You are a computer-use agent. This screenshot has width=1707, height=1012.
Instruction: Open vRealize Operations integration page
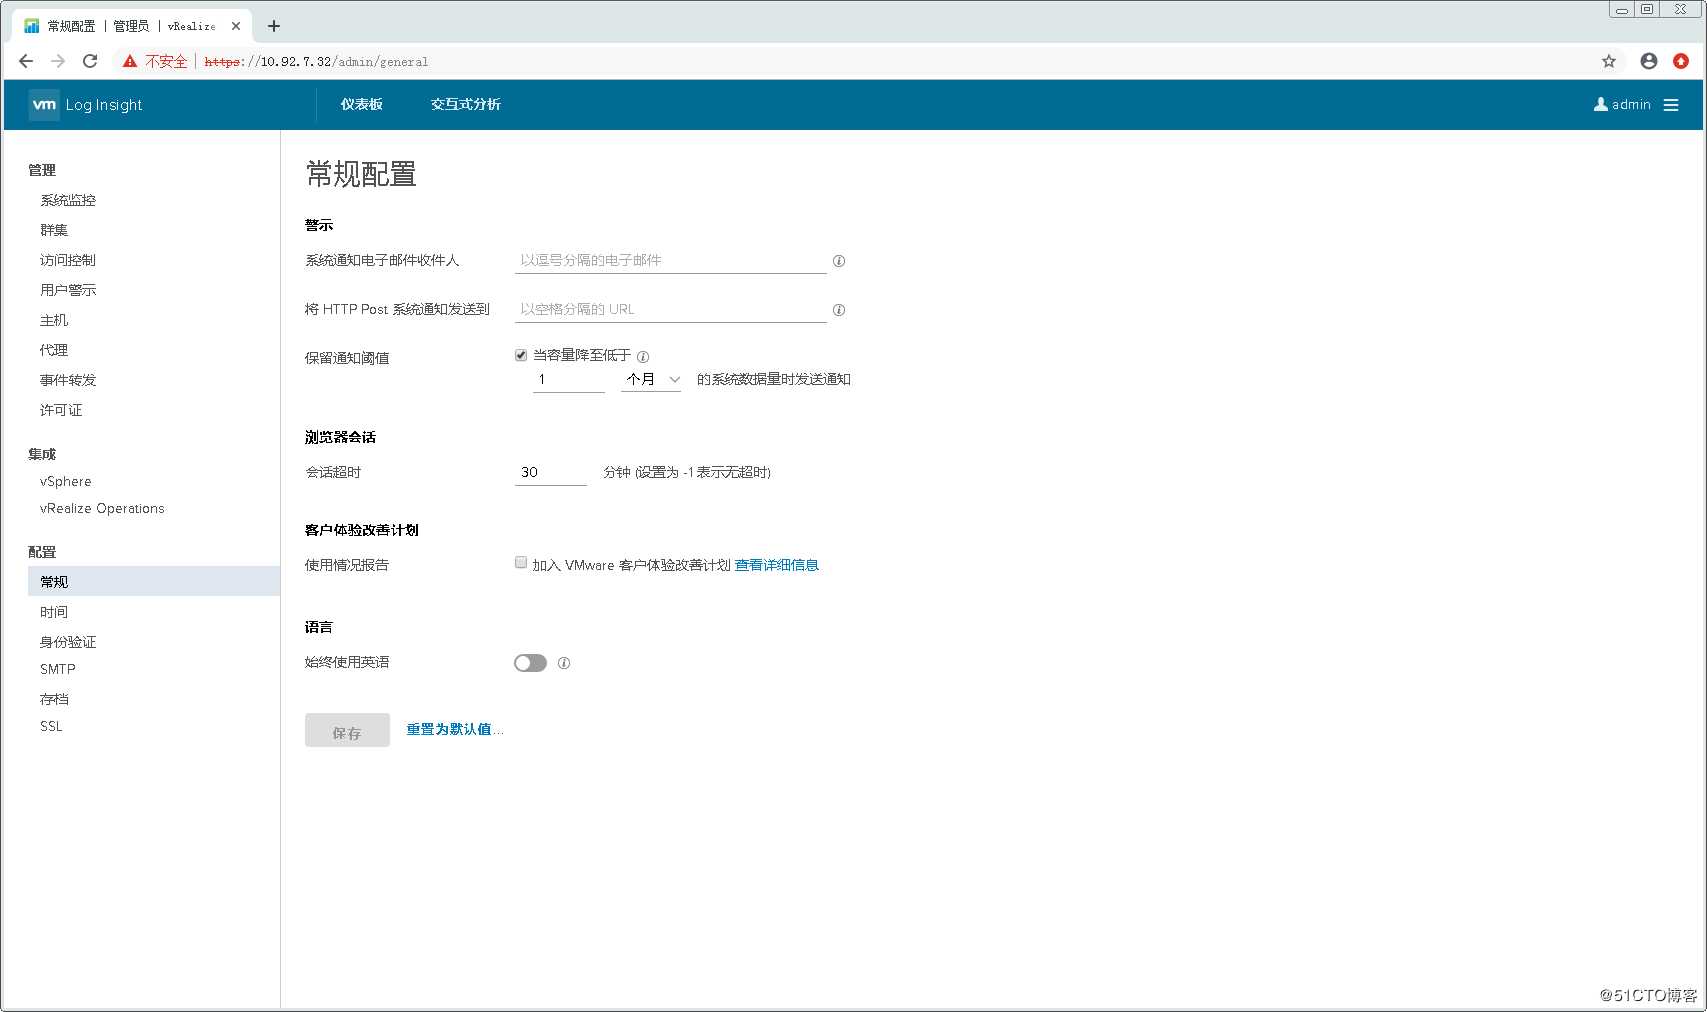(102, 508)
